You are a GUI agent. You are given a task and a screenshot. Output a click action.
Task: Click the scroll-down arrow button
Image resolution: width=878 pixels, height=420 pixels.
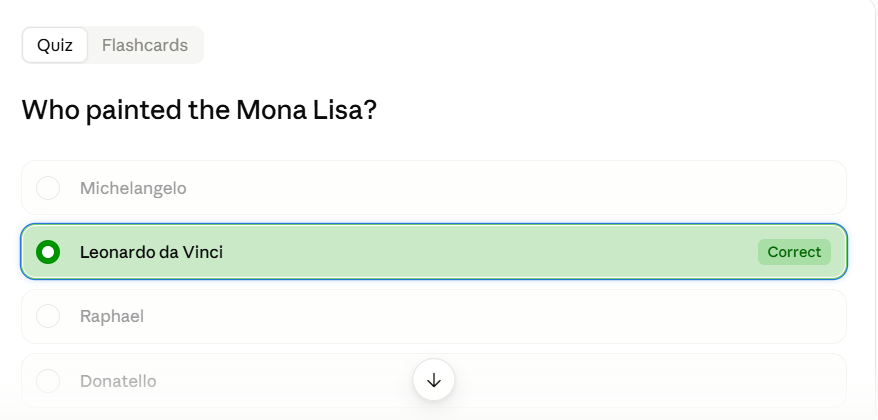[434, 380]
